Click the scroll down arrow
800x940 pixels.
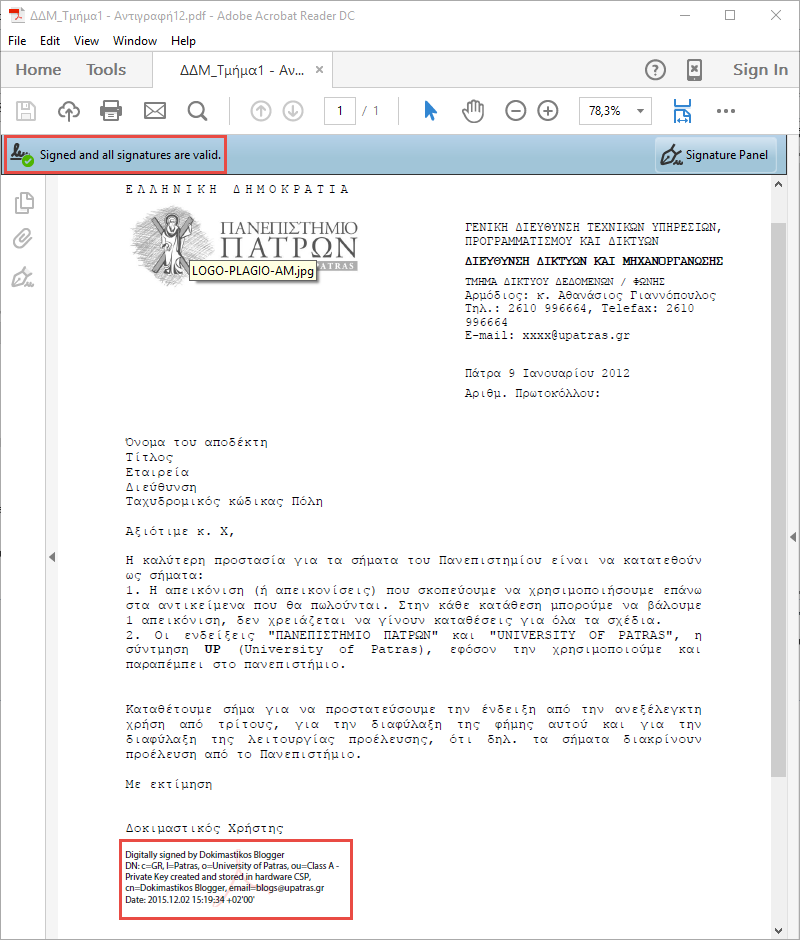778,930
